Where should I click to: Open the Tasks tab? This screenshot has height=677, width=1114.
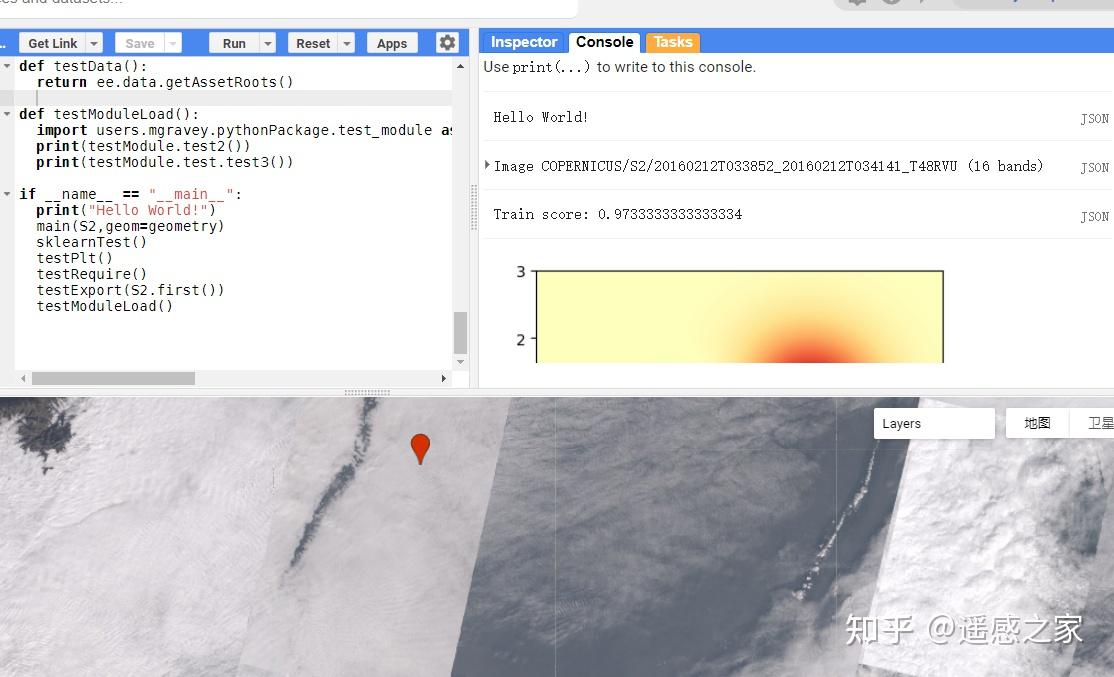click(x=672, y=42)
